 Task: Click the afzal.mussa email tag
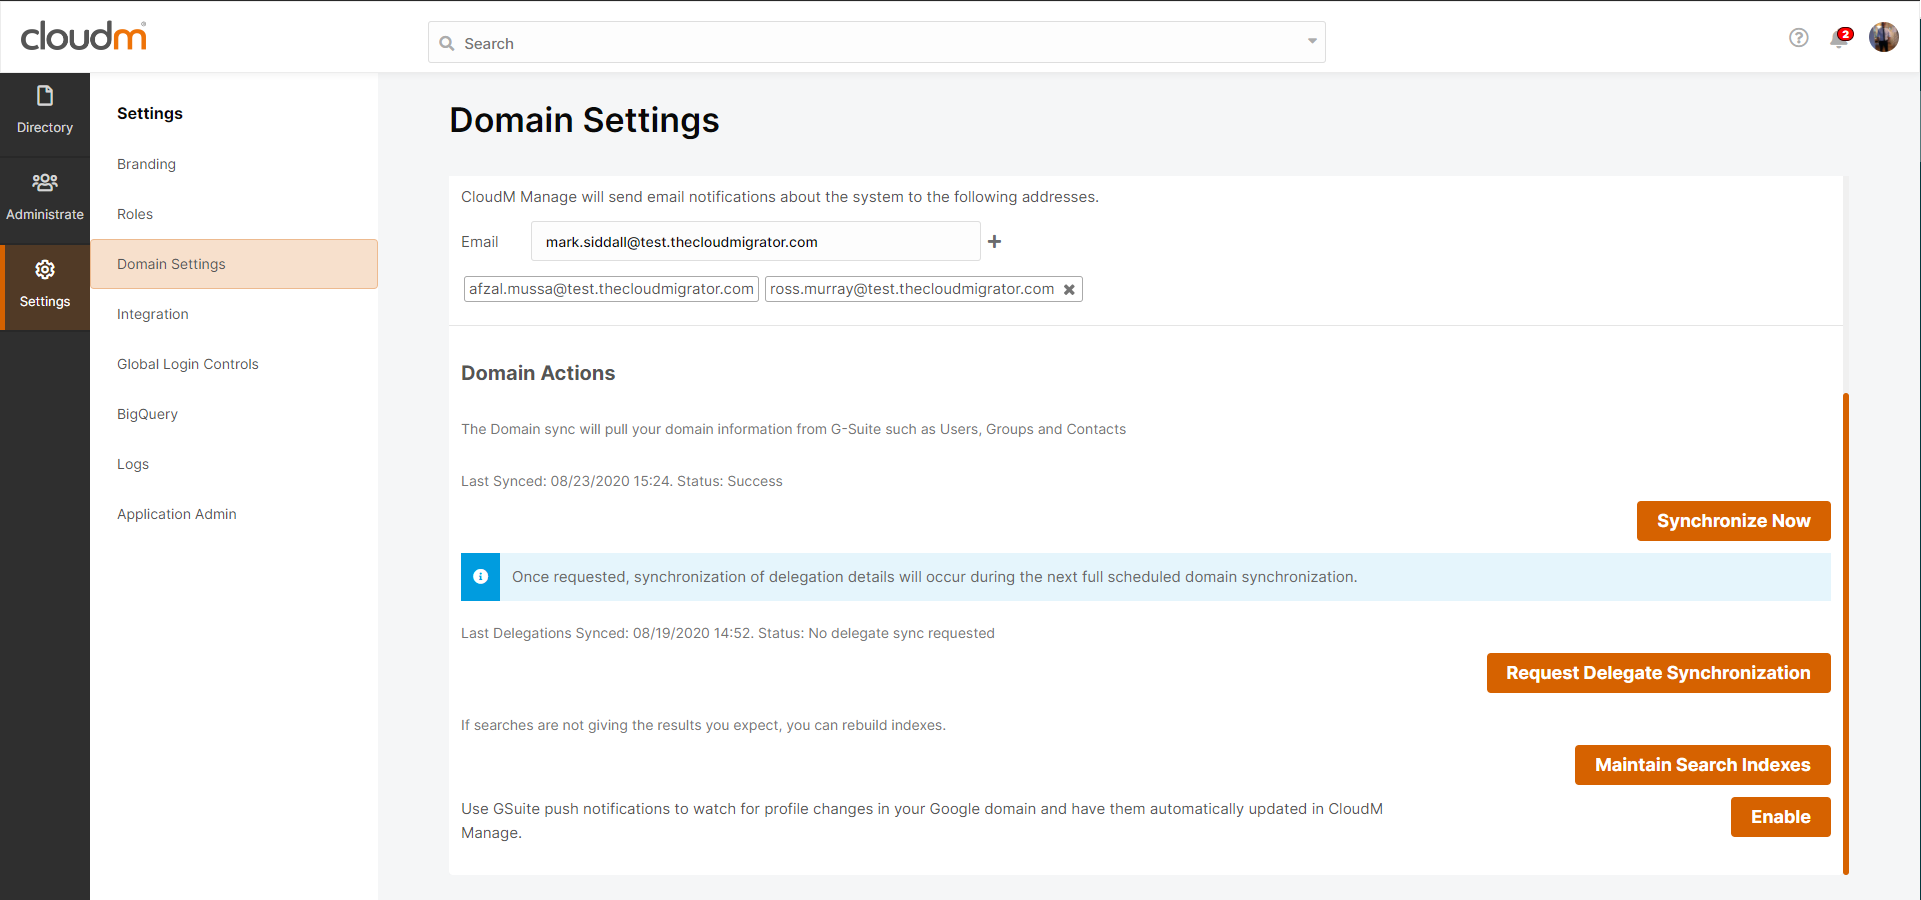(x=611, y=289)
